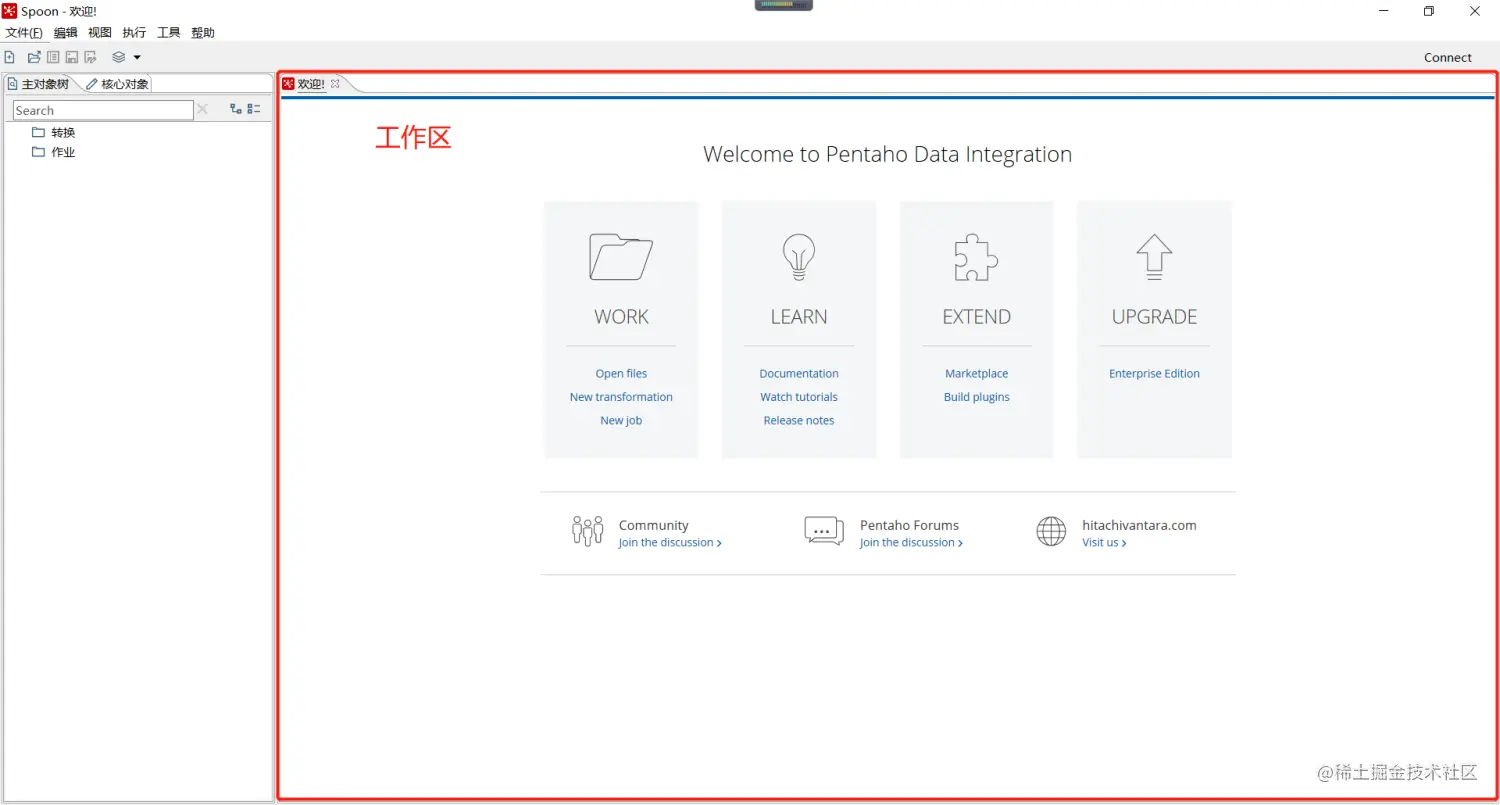The width and height of the screenshot is (1500, 805).
Task: Click the LEARN light bulb icon
Action: 799,257
